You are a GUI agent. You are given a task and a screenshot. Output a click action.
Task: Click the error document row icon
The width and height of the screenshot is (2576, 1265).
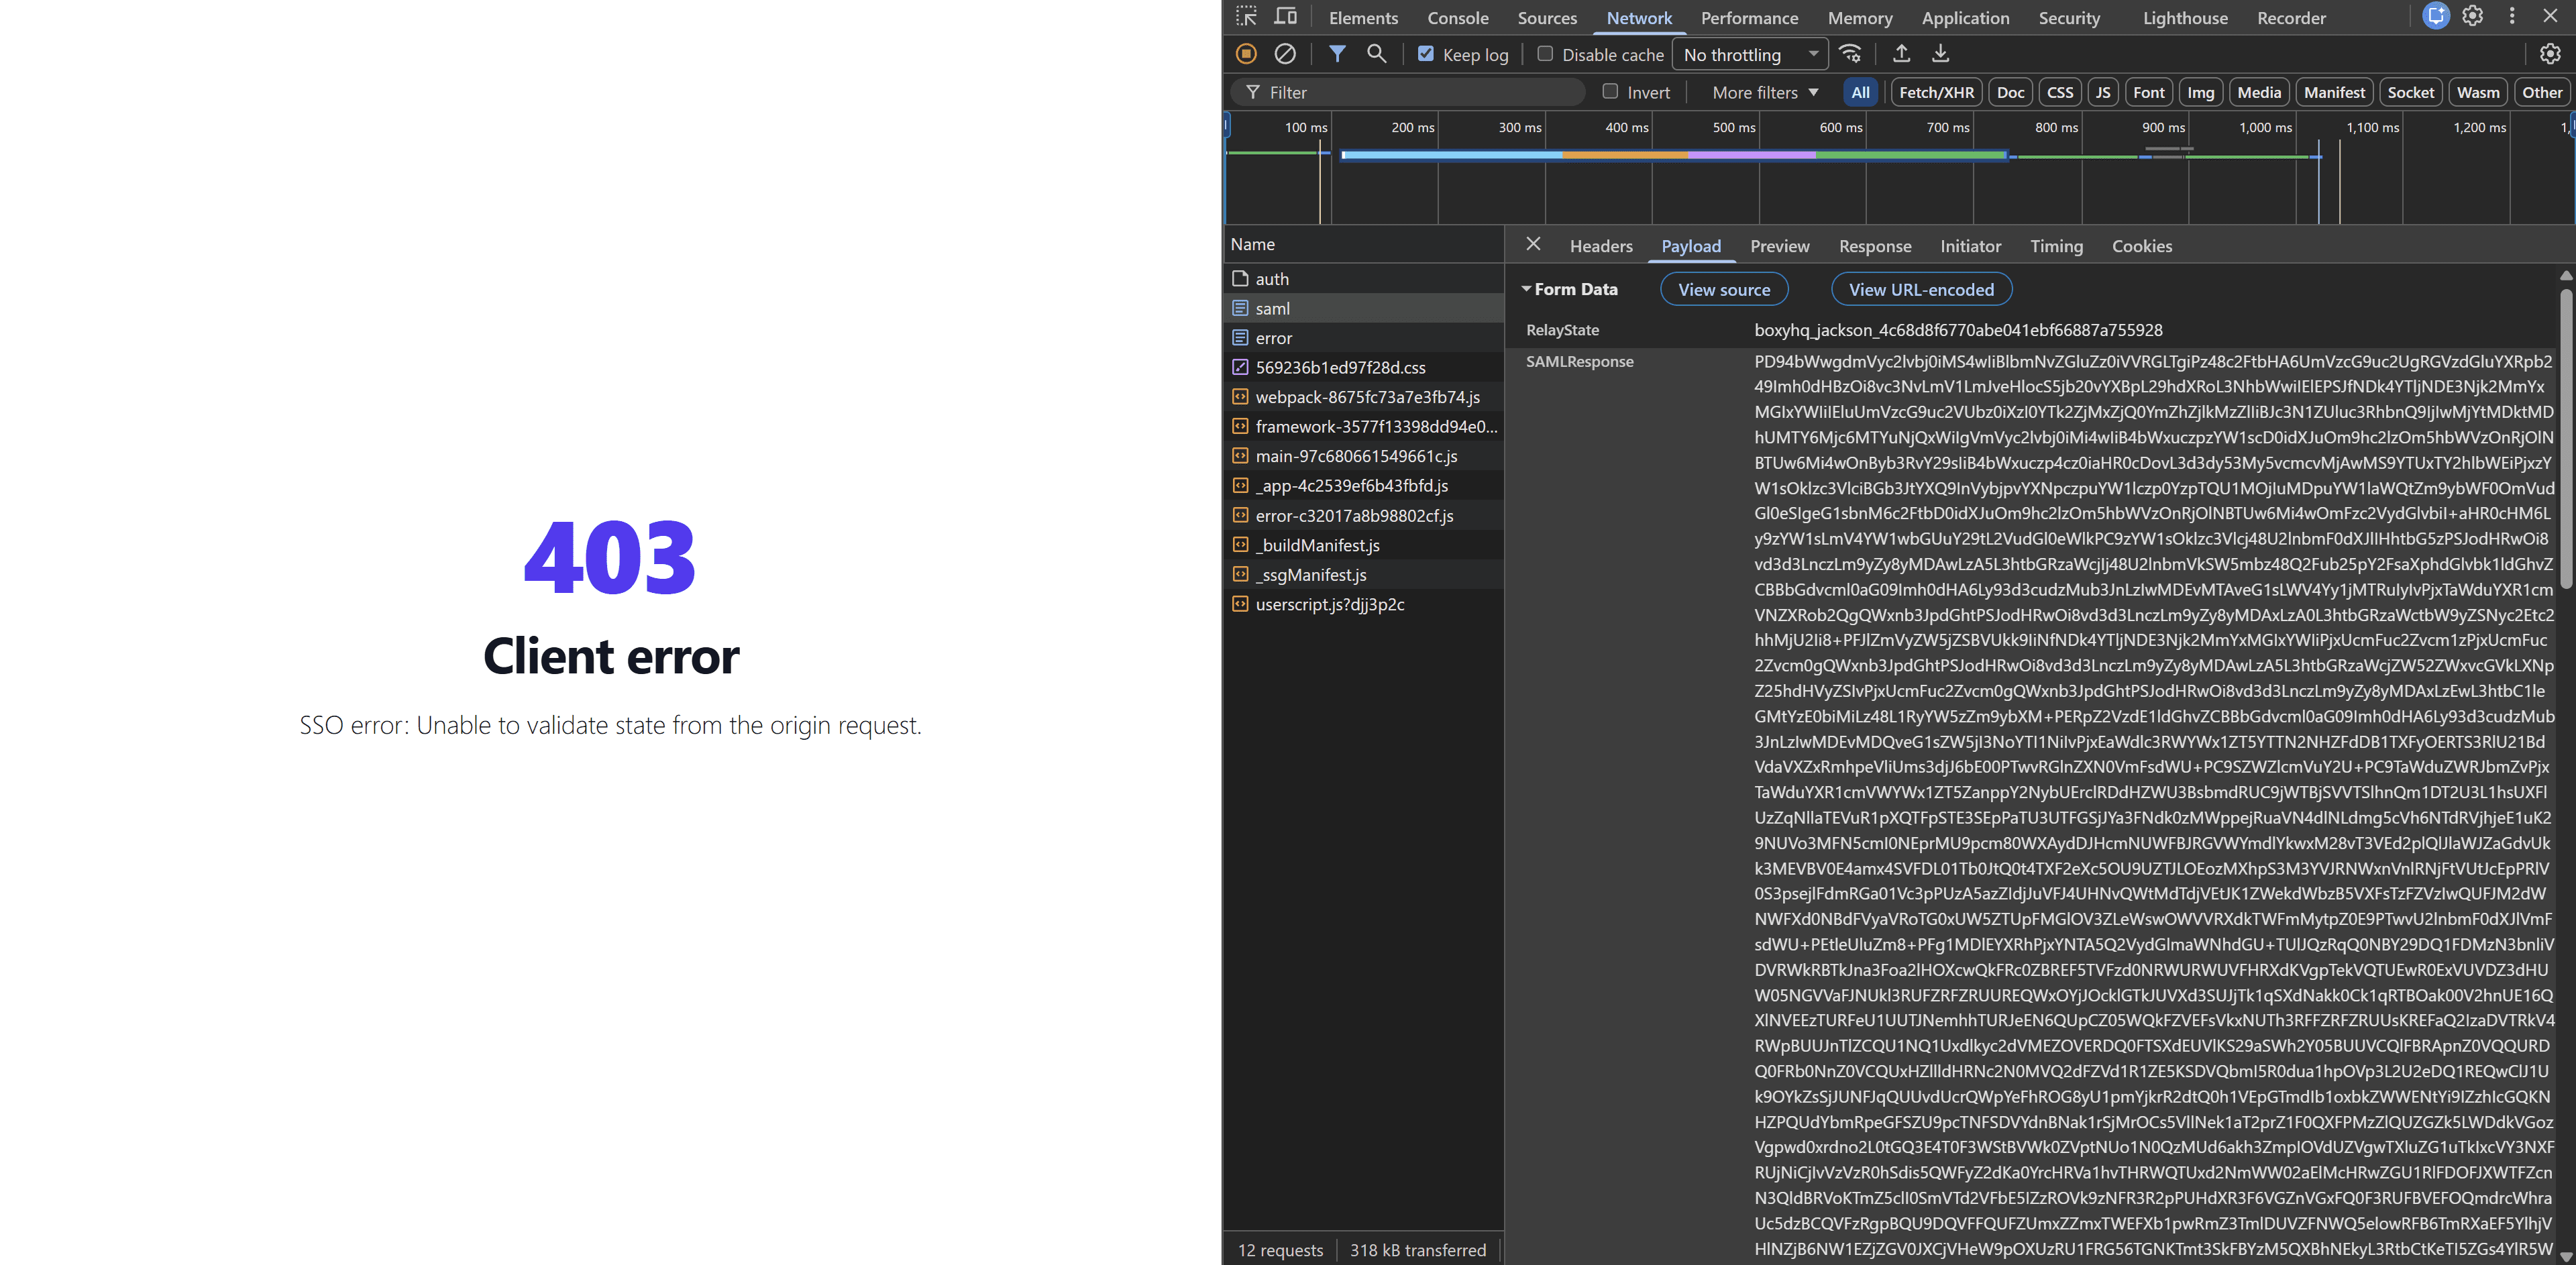click(1240, 338)
